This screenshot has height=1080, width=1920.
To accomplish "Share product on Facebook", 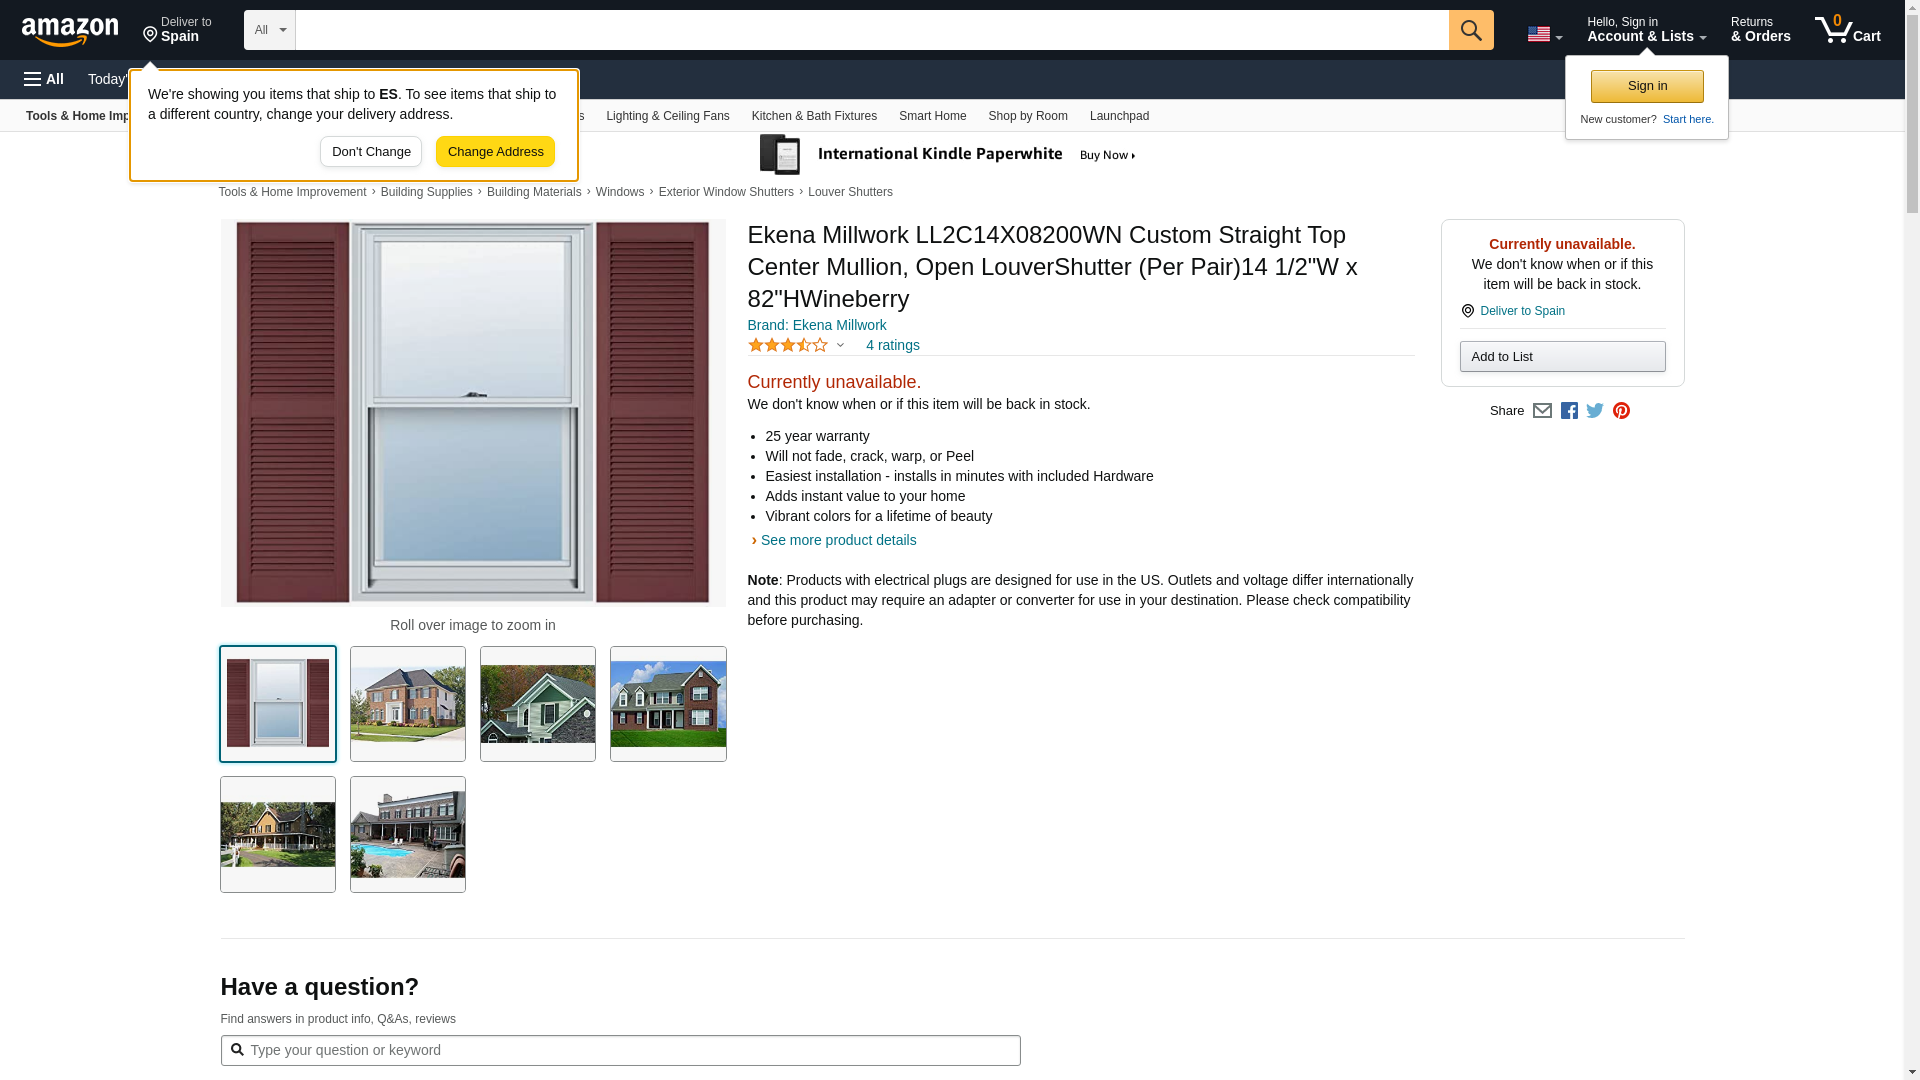I will click(x=1569, y=411).
